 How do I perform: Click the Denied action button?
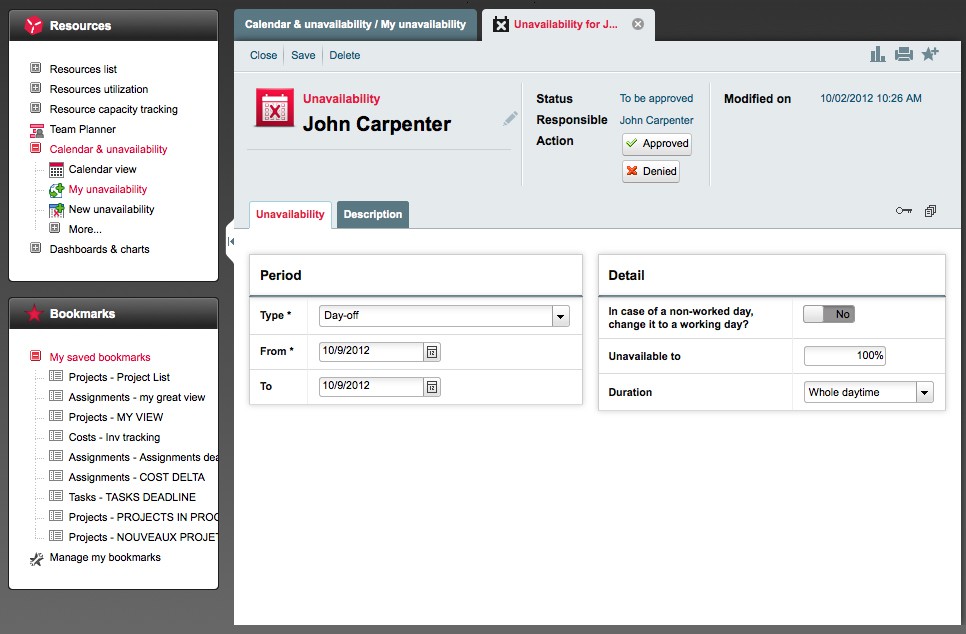click(651, 172)
